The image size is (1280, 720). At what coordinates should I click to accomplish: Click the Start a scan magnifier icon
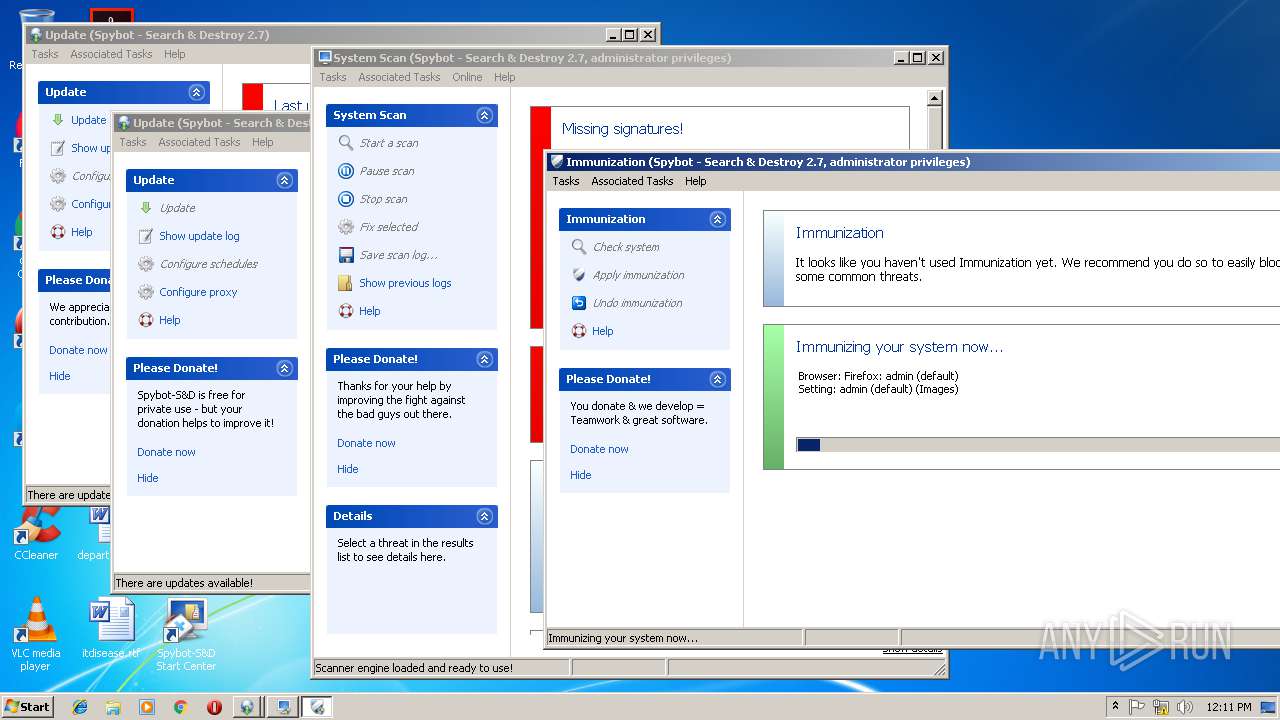346,143
